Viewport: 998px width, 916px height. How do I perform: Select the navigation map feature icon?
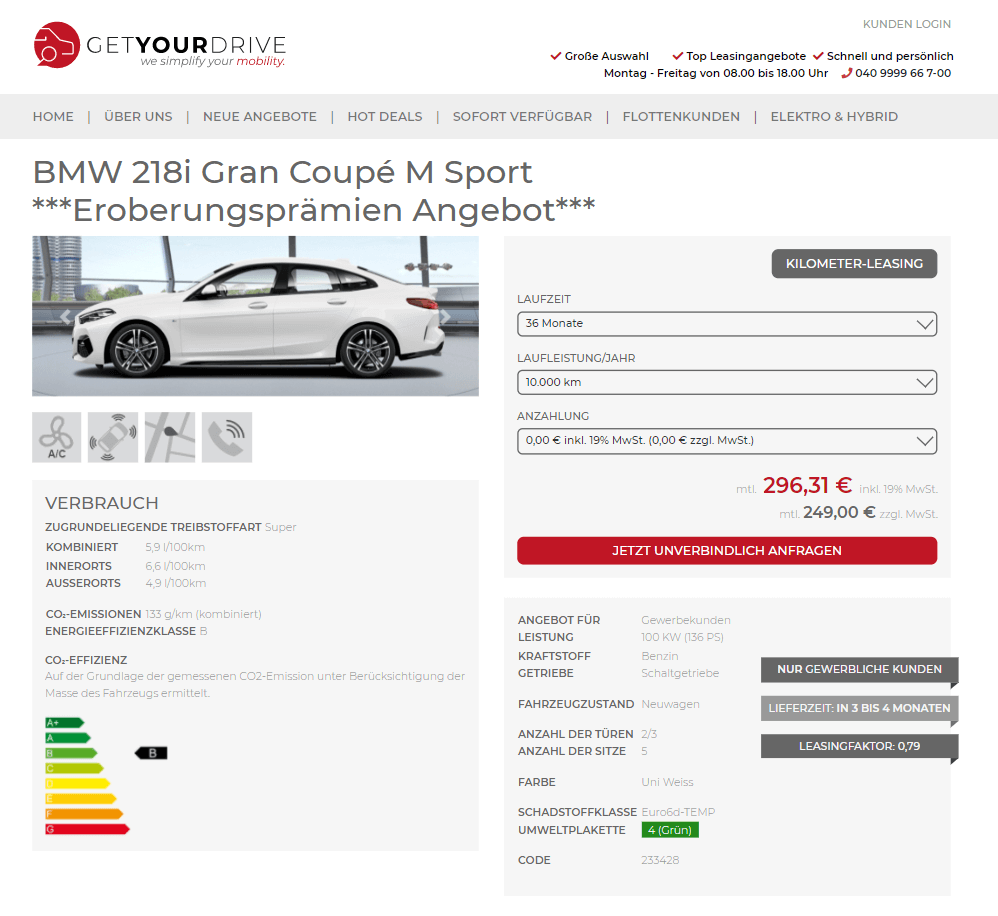coord(170,437)
